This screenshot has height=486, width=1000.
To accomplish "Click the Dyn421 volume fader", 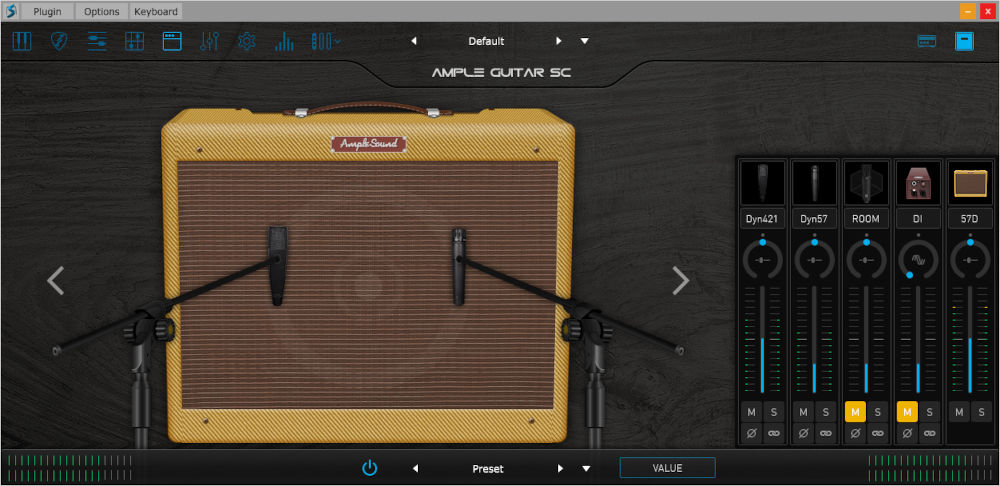I will [x=763, y=339].
